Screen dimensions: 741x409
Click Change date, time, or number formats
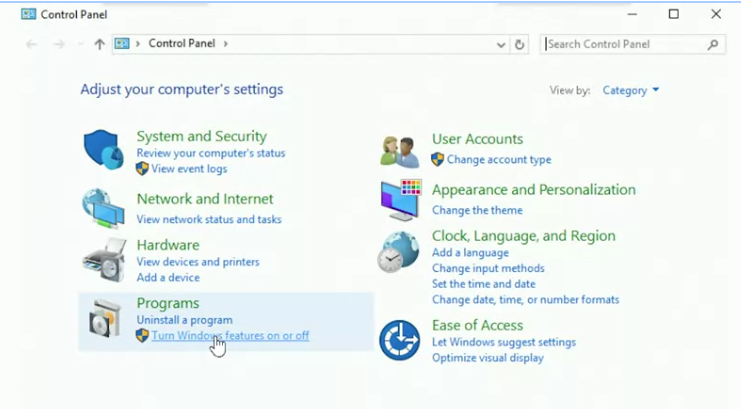pyautogui.click(x=526, y=300)
